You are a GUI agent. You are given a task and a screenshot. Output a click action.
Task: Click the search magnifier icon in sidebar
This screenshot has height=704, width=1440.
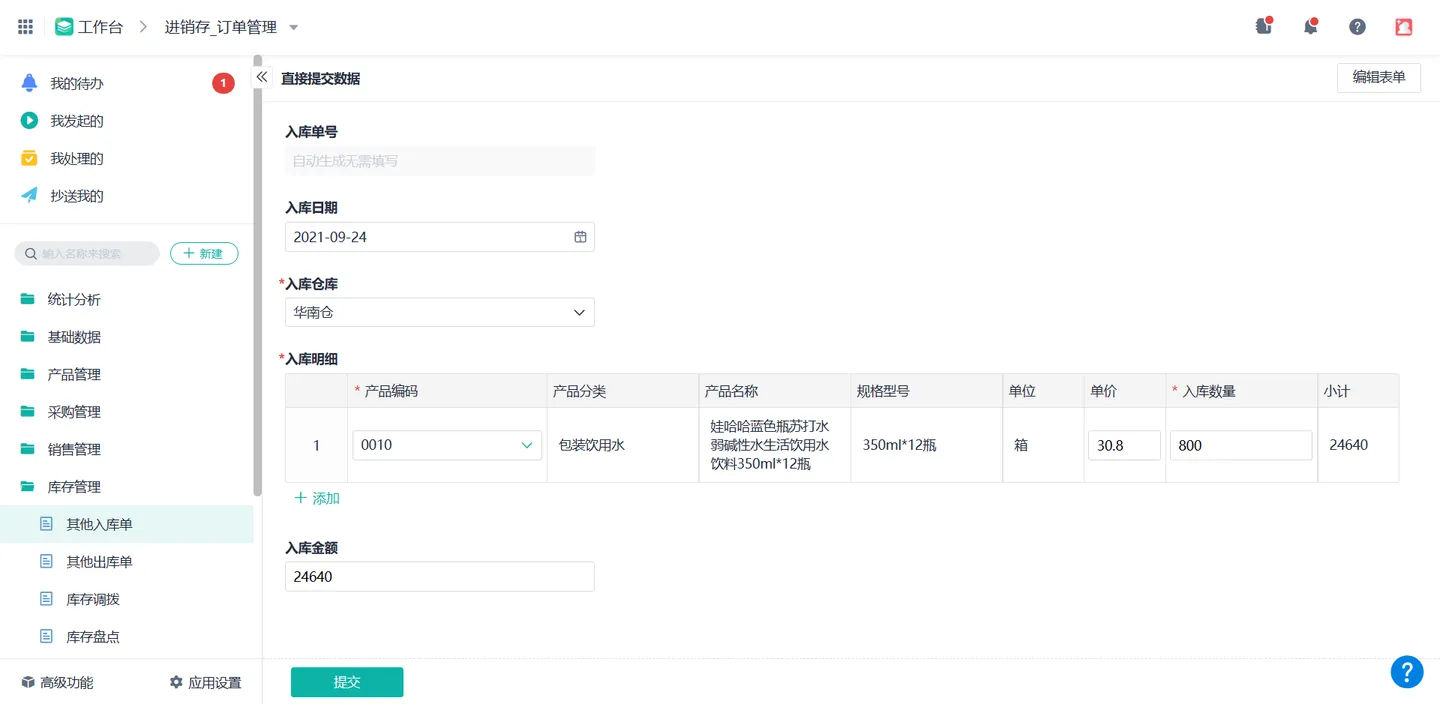31,254
